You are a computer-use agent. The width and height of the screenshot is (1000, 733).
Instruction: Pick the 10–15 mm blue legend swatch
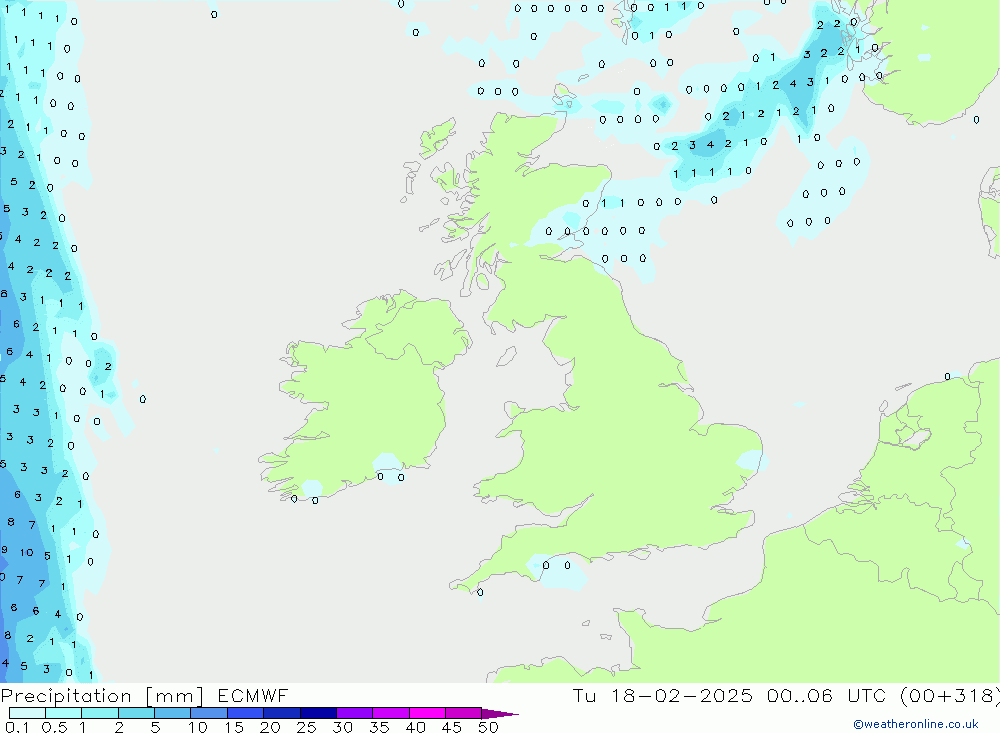[x=209, y=713]
